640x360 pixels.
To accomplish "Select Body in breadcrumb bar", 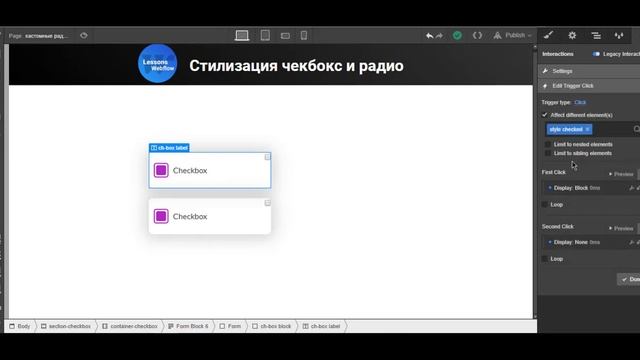I will [x=20, y=326].
